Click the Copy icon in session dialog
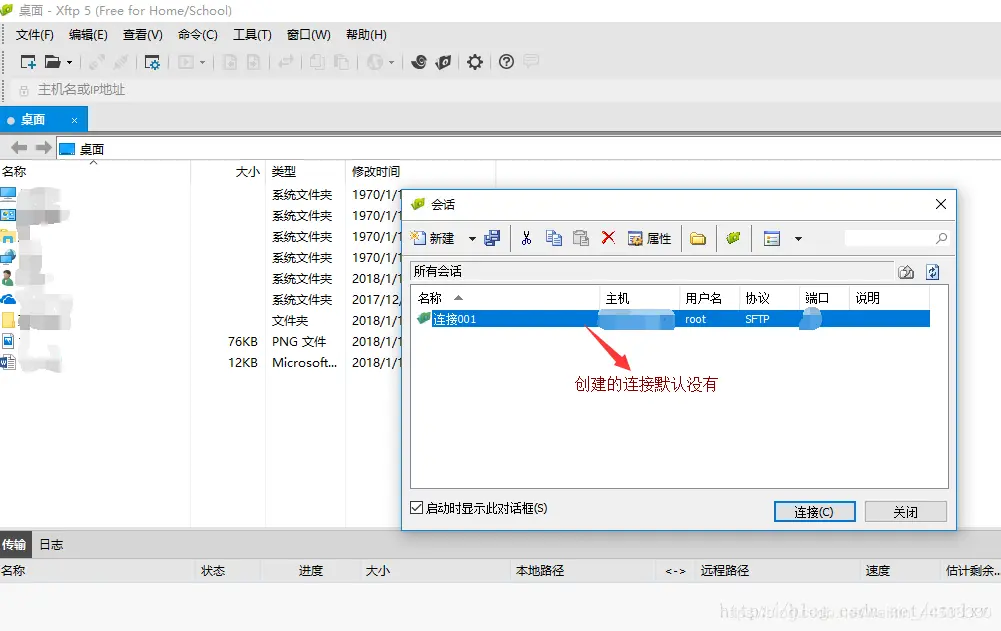Viewport: 1001px width, 631px height. [x=553, y=239]
